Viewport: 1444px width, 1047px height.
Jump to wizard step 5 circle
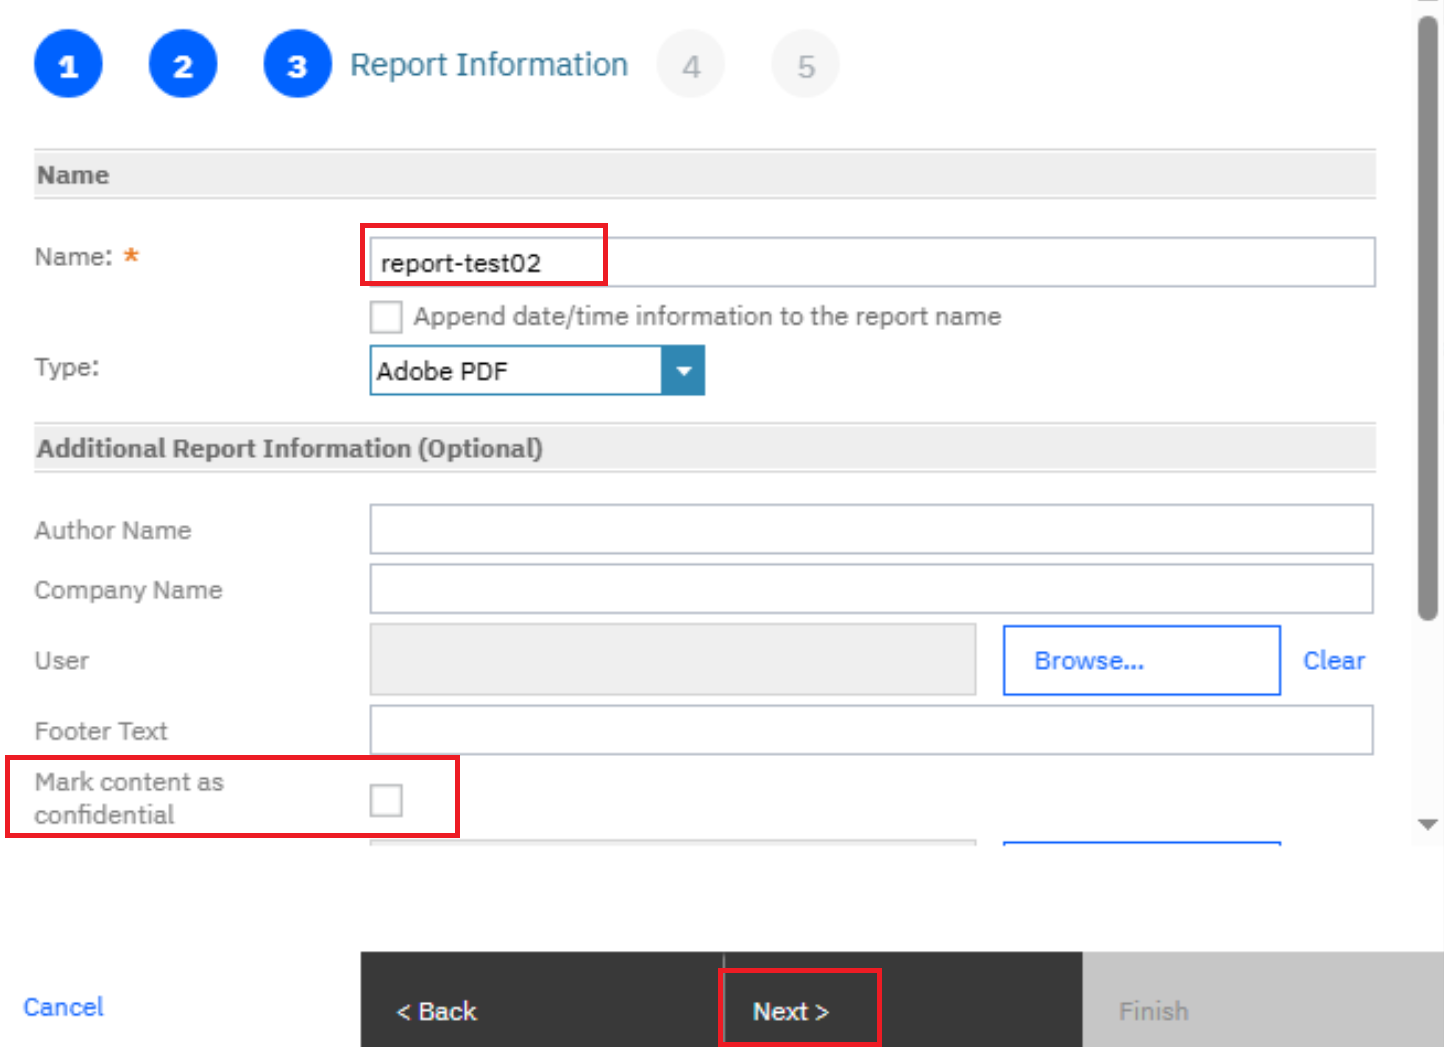pyautogui.click(x=805, y=65)
